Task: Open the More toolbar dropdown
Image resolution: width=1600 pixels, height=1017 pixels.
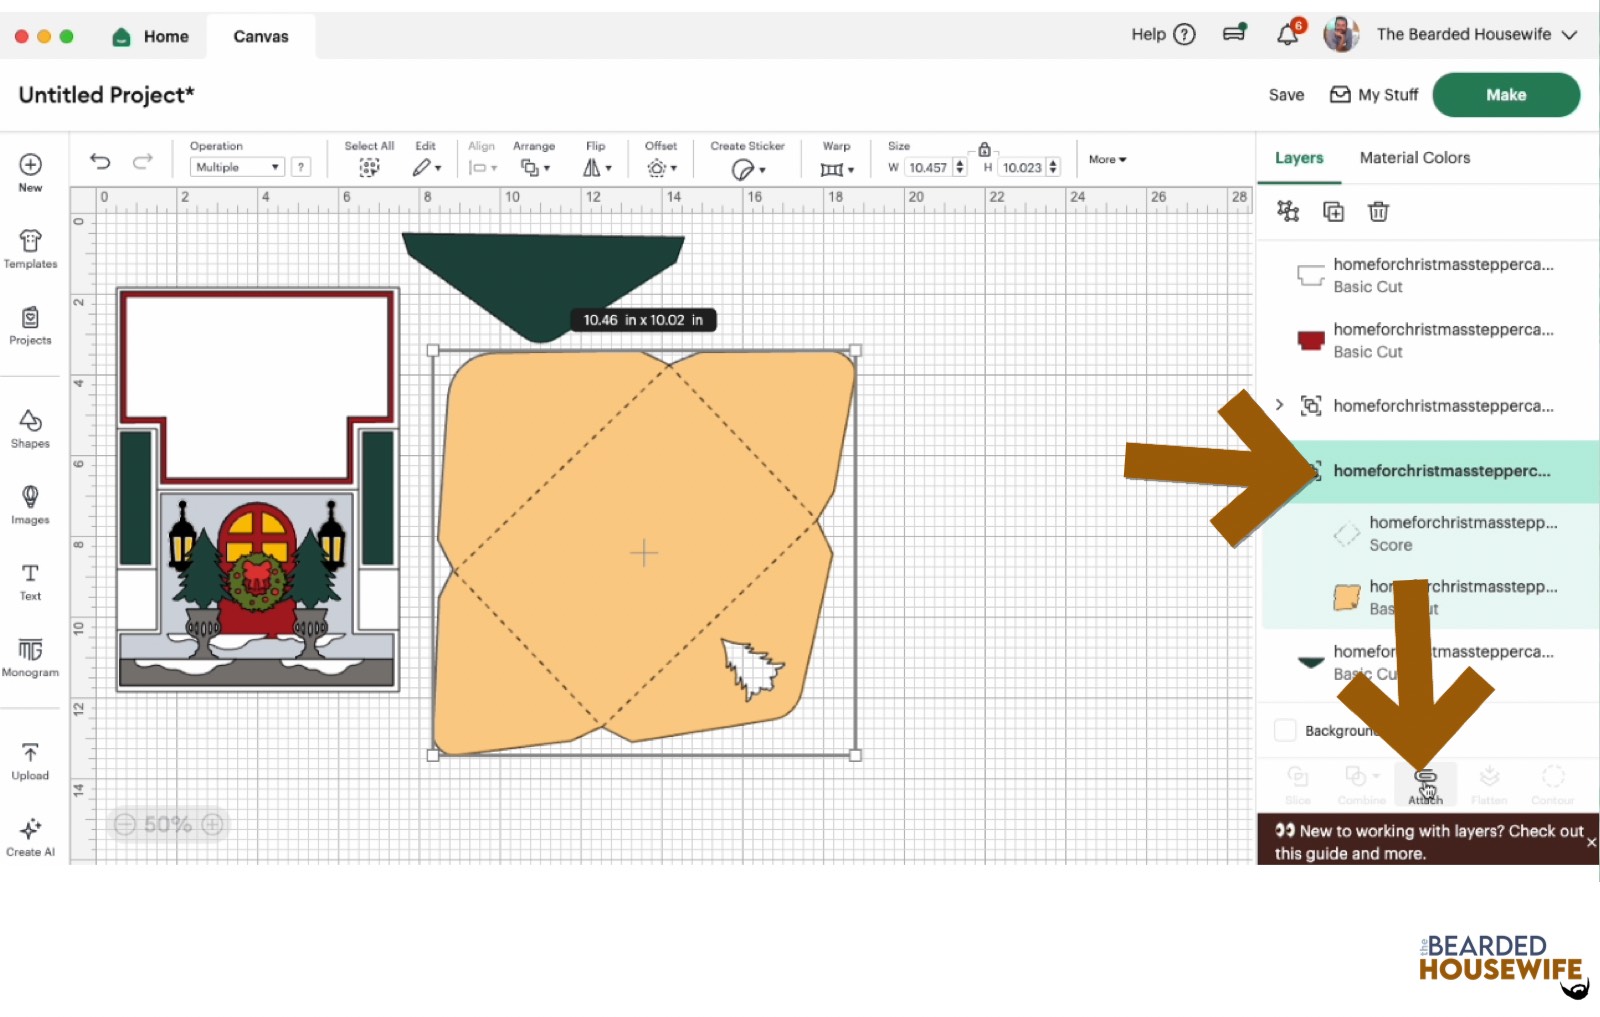Action: coord(1107,159)
